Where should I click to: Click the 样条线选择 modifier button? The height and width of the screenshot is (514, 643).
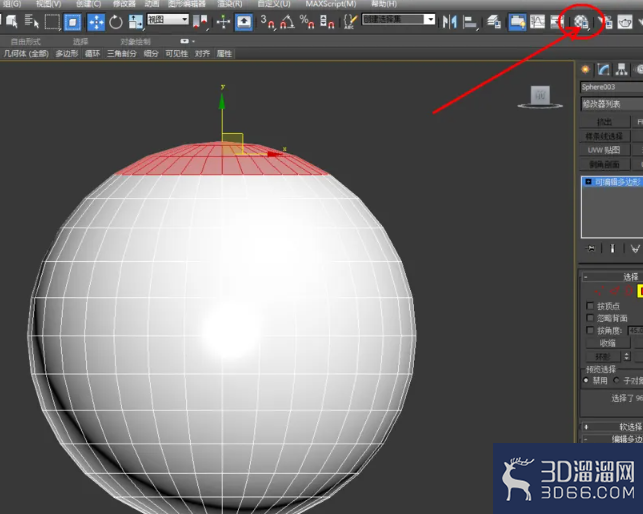pos(604,136)
